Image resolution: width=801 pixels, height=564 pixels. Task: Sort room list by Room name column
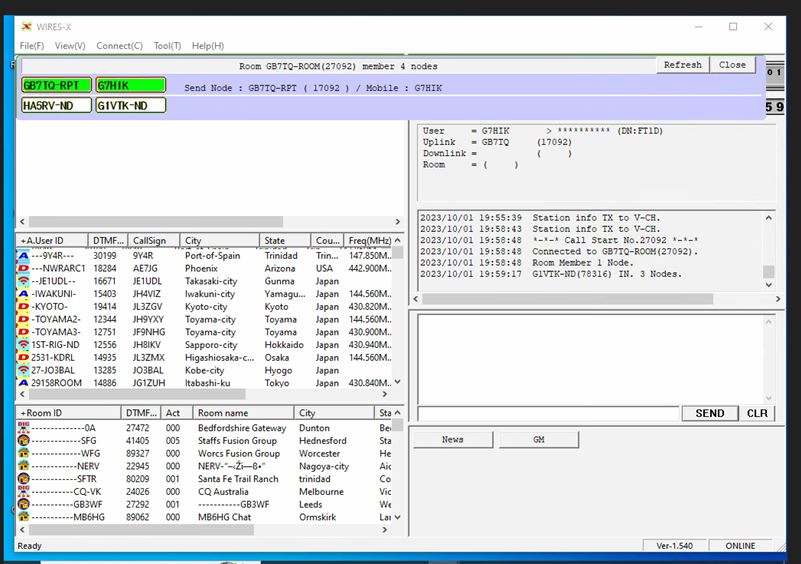[243, 413]
